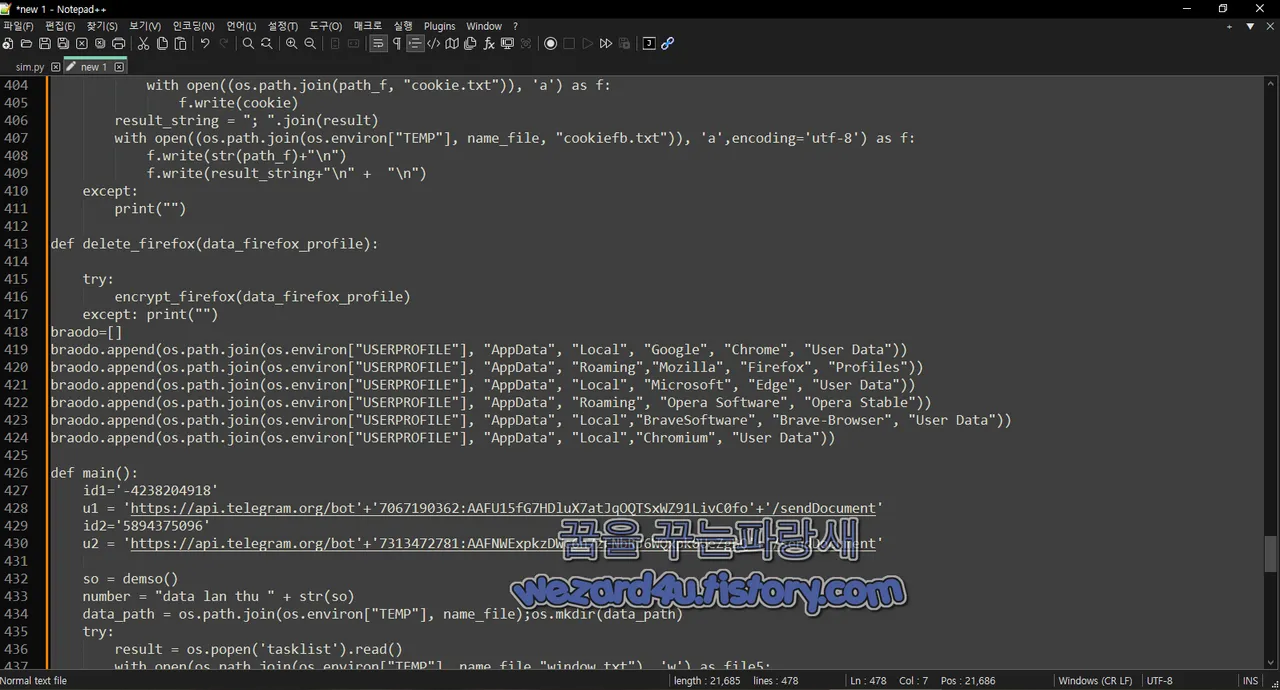Open the 찾기(S) menu
This screenshot has width=1280, height=690.
102,26
